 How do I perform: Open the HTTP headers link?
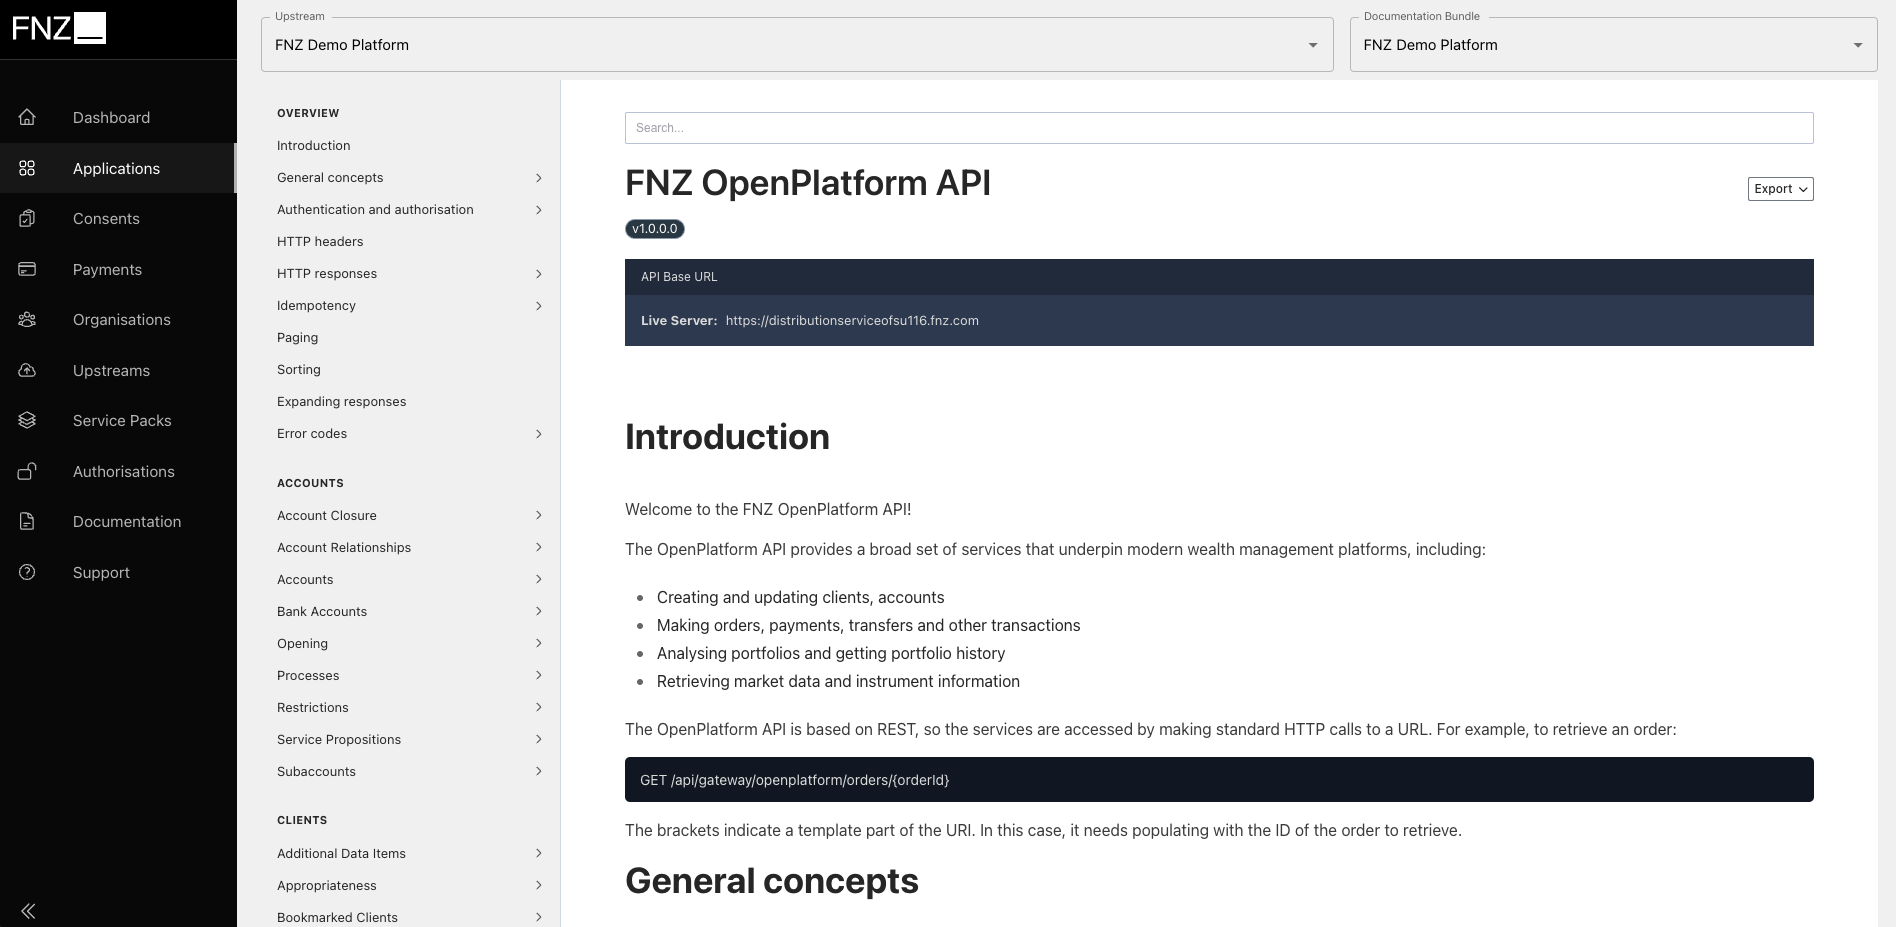320,241
